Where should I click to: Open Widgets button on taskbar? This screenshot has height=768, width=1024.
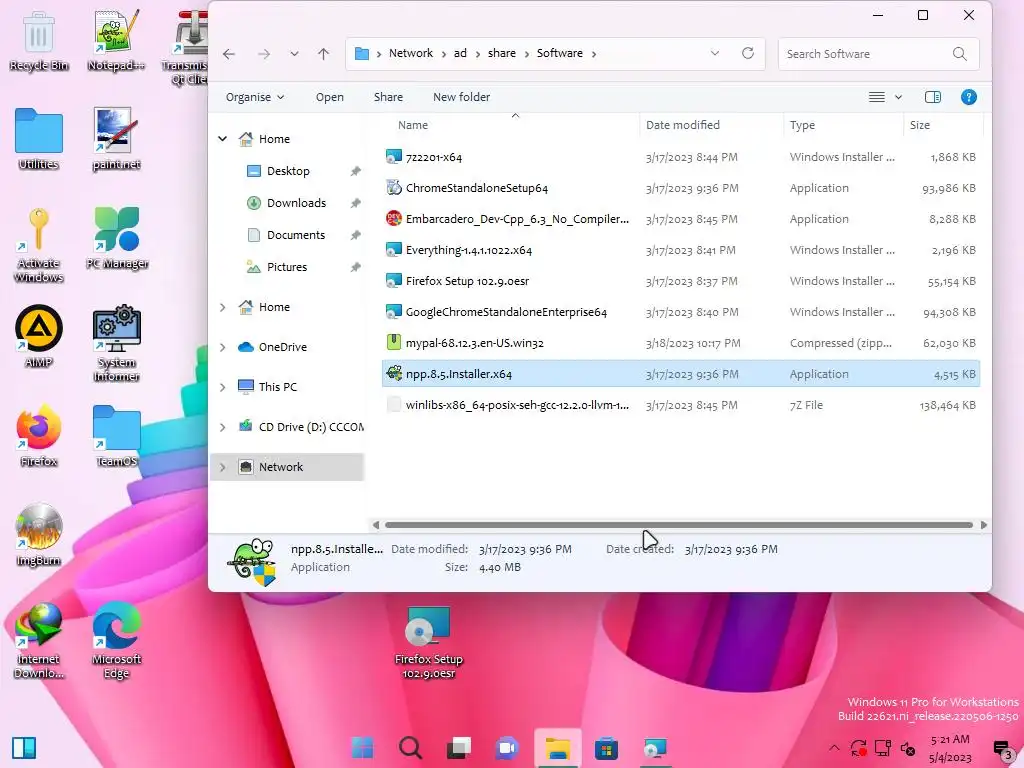coord(24,747)
